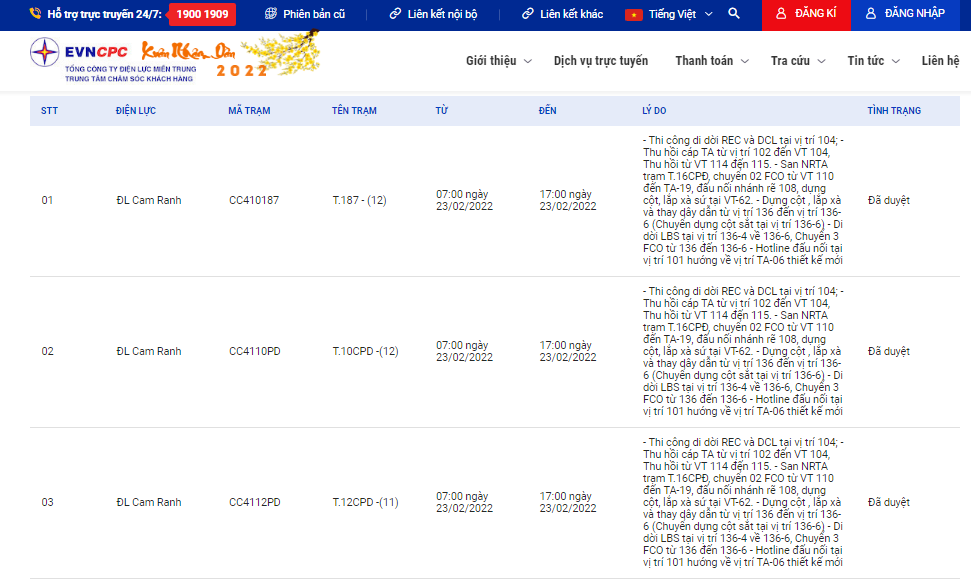
Task: Expand the Giới thiệu menu
Action: tap(498, 61)
